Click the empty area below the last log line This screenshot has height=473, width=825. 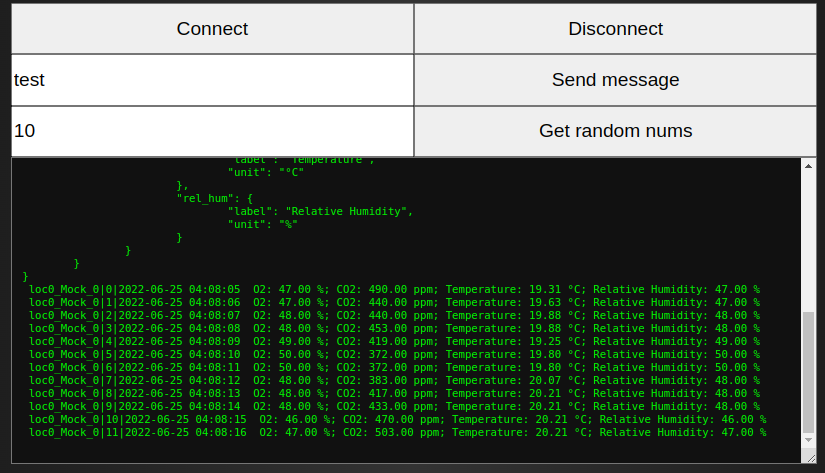point(406,451)
